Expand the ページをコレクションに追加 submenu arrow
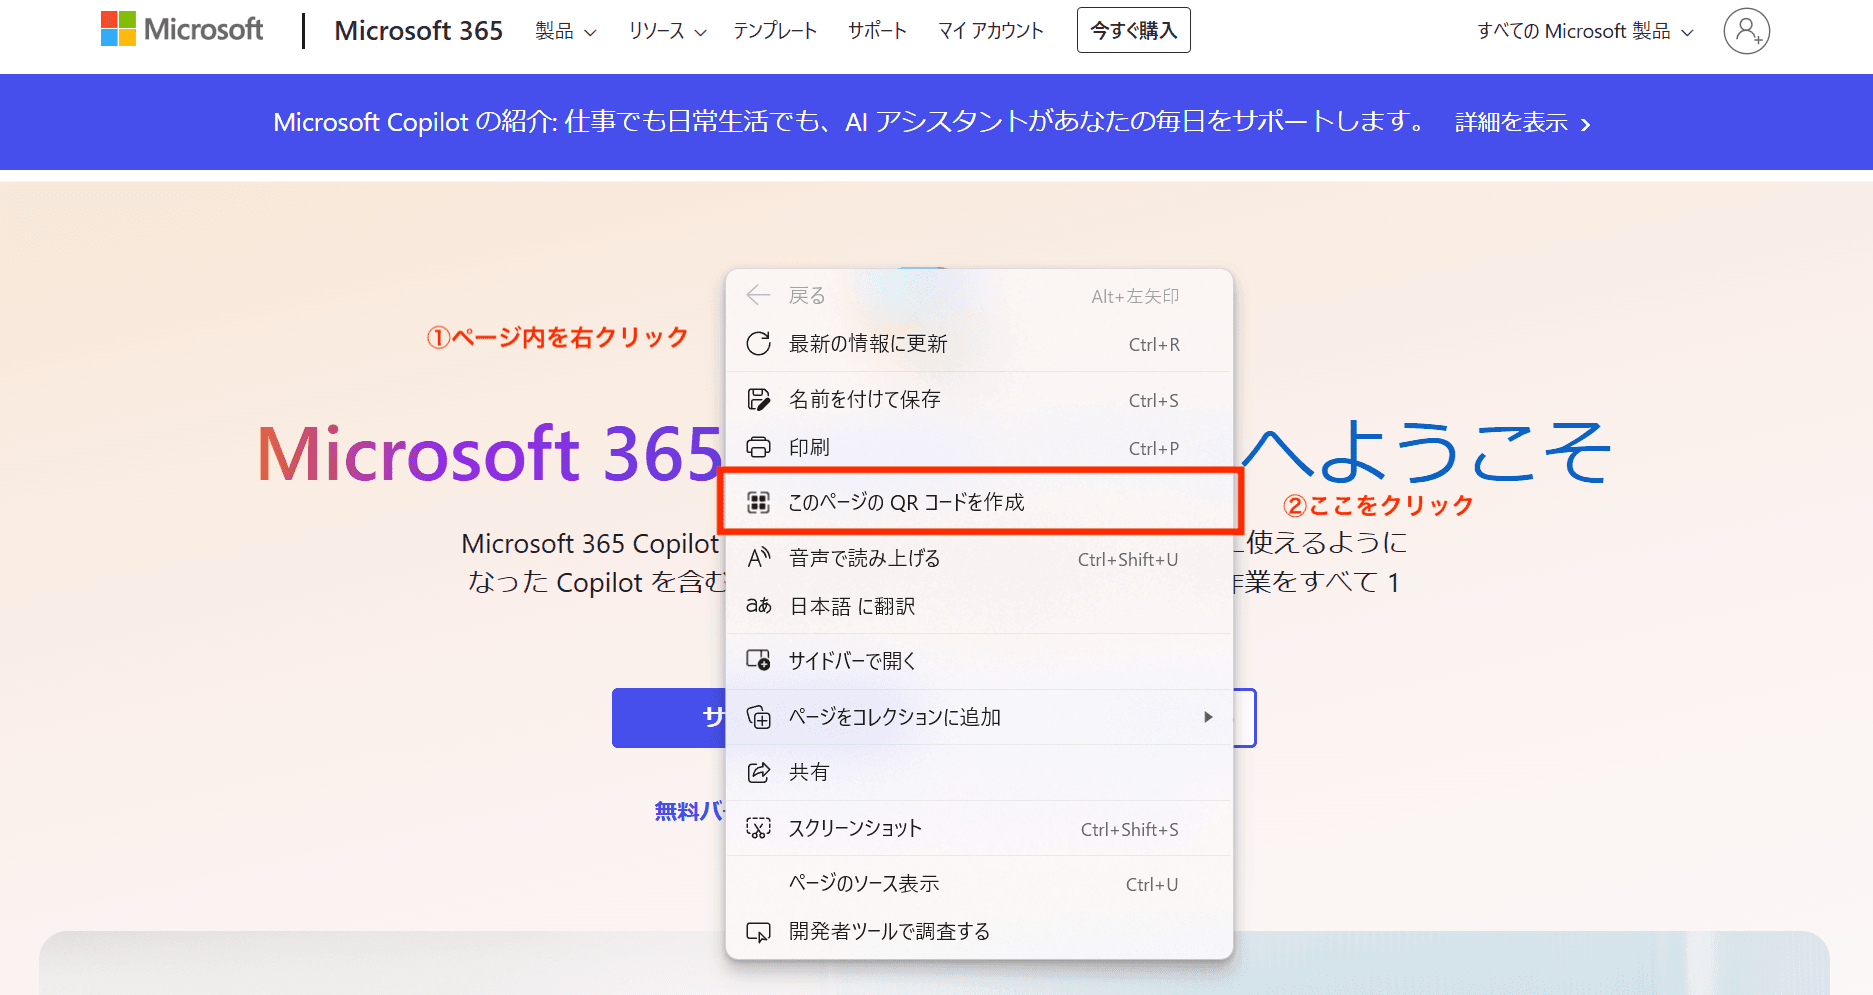Screen dimensions: 1873x995 coord(1208,717)
